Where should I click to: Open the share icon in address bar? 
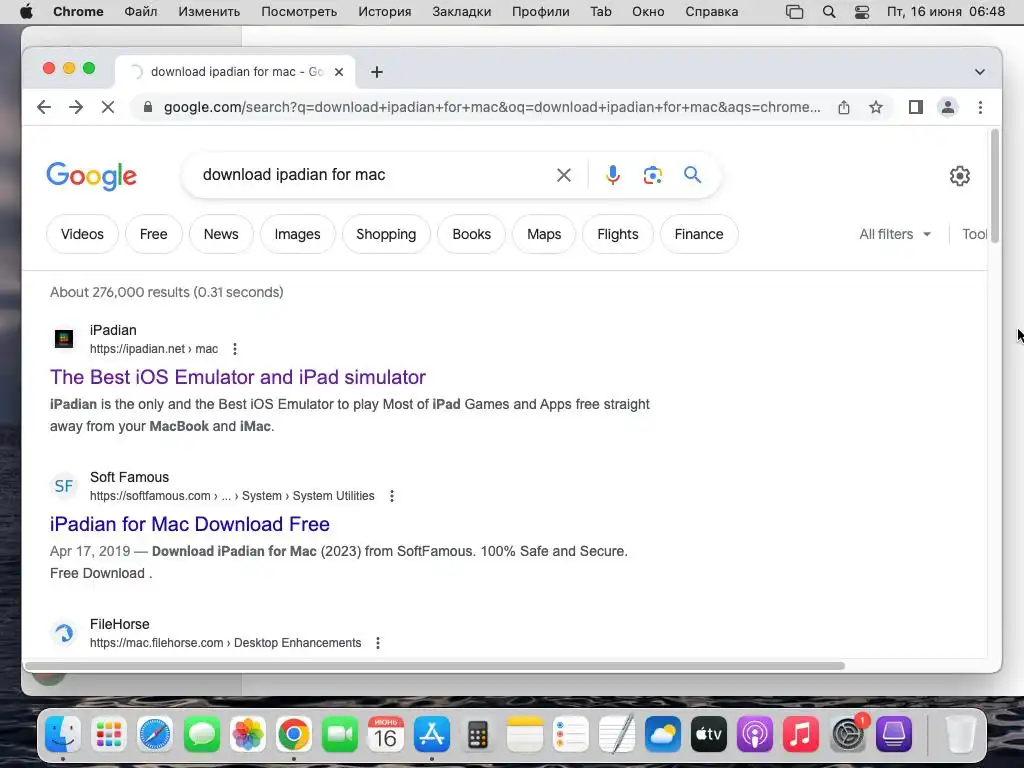844,107
